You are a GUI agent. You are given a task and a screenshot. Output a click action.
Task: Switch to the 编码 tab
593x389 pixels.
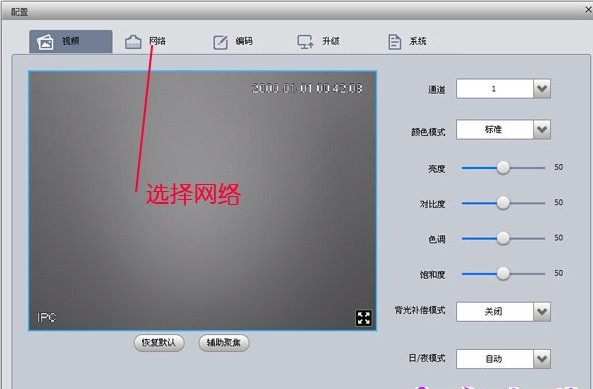[x=233, y=42]
